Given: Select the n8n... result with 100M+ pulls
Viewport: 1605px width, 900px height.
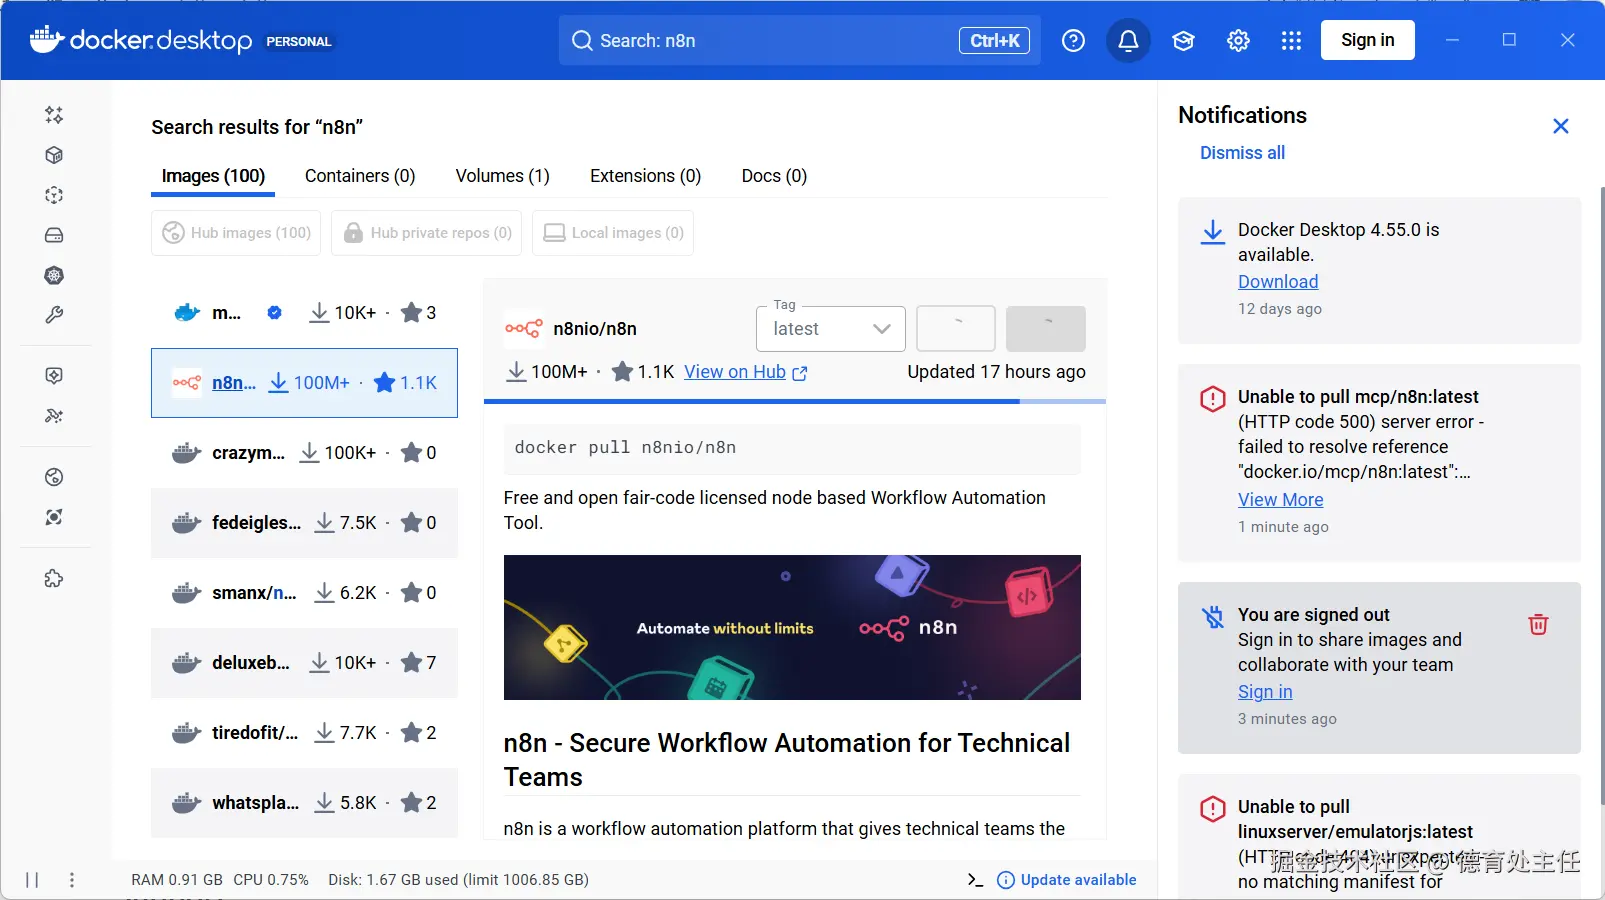Looking at the screenshot, I should point(305,383).
